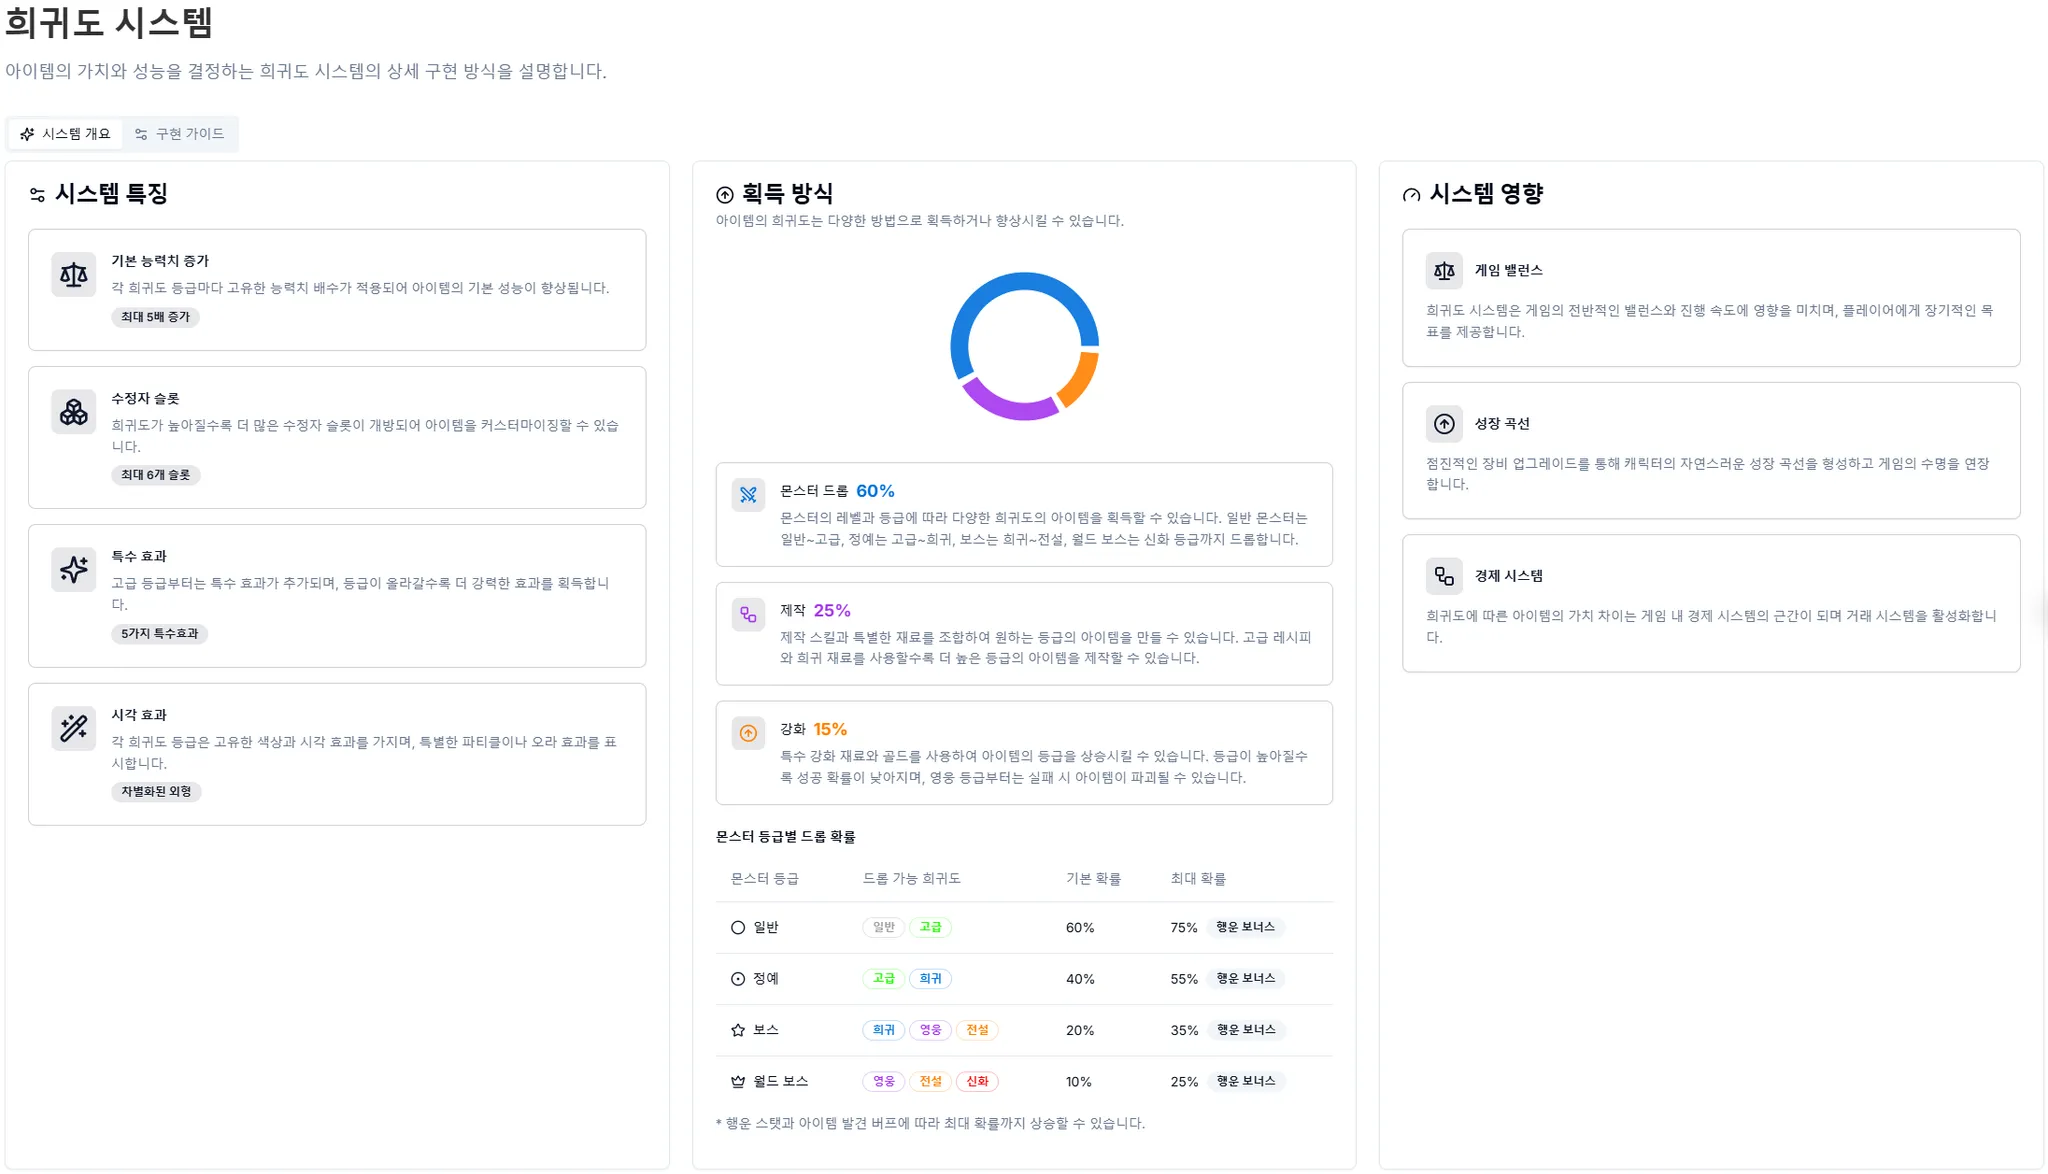Click the 제작 crafting icon

[748, 614]
